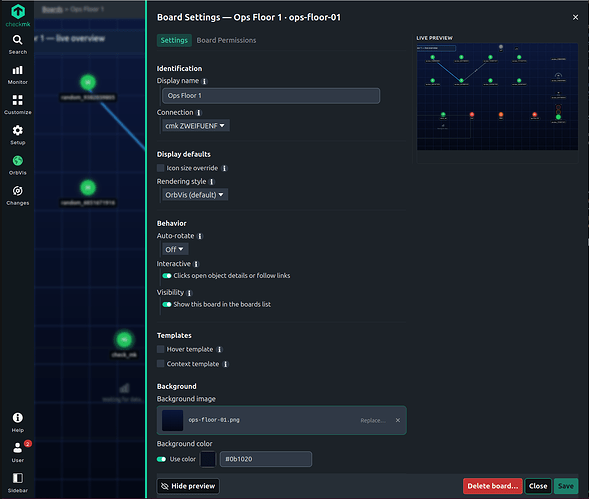589x499 pixels.
Task: Open the User menu
Action: point(18,452)
